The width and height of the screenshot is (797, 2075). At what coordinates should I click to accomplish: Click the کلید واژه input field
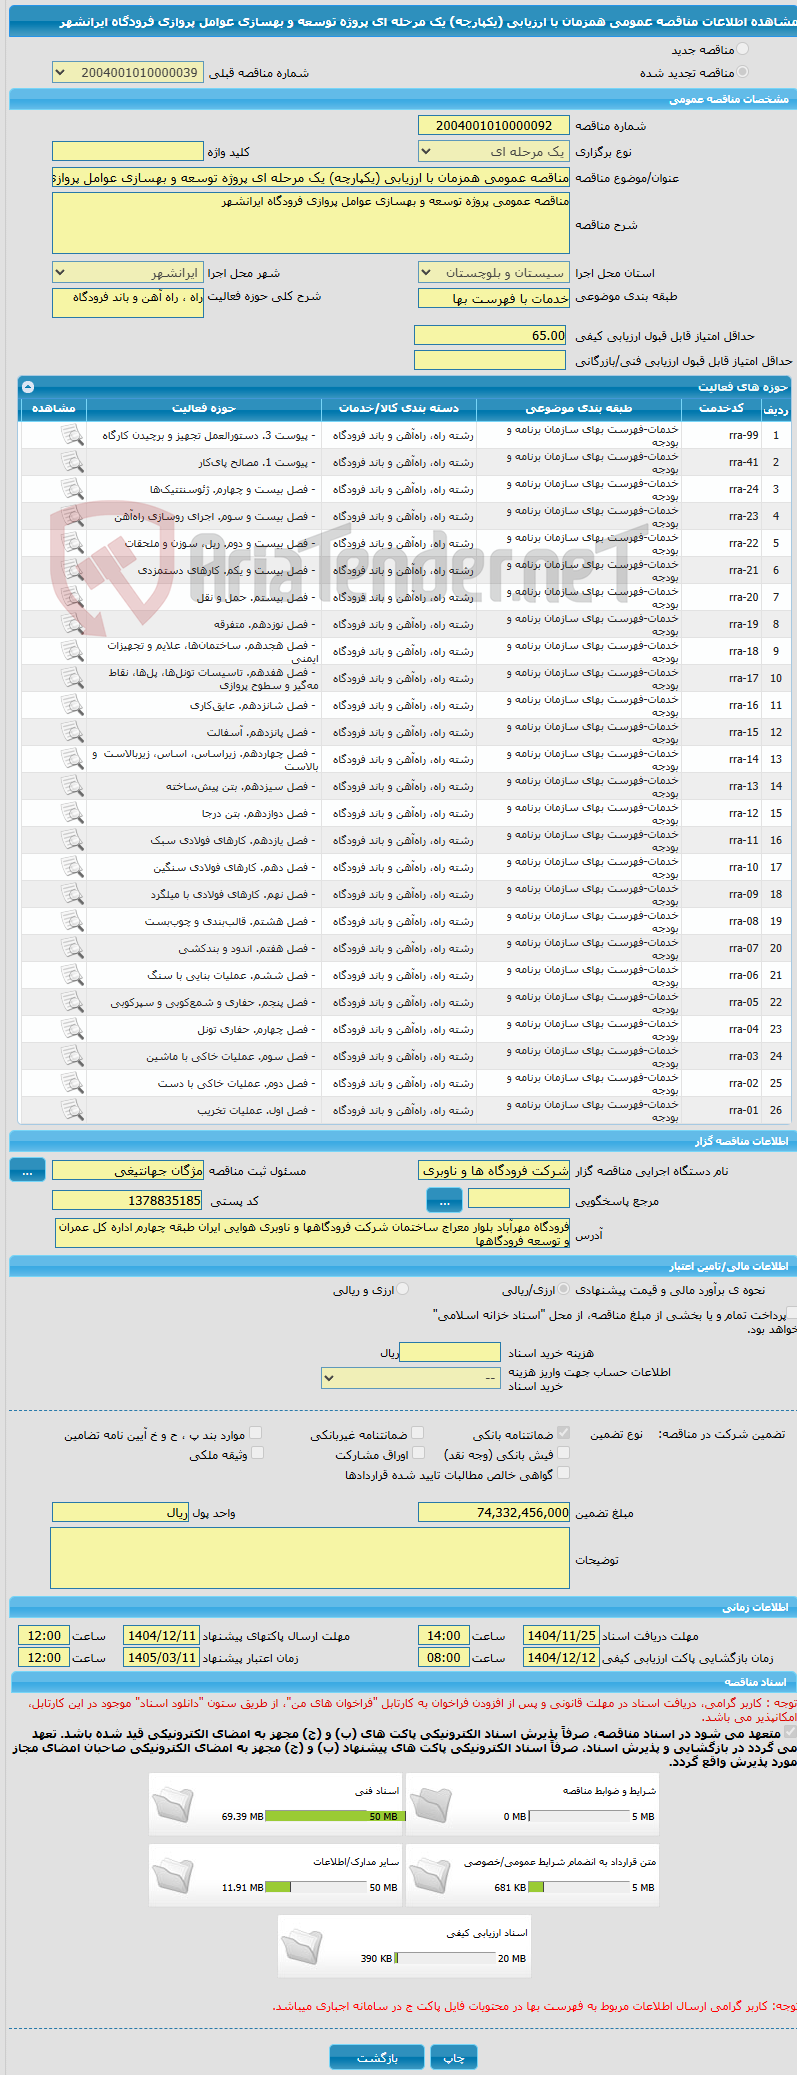[x=128, y=151]
